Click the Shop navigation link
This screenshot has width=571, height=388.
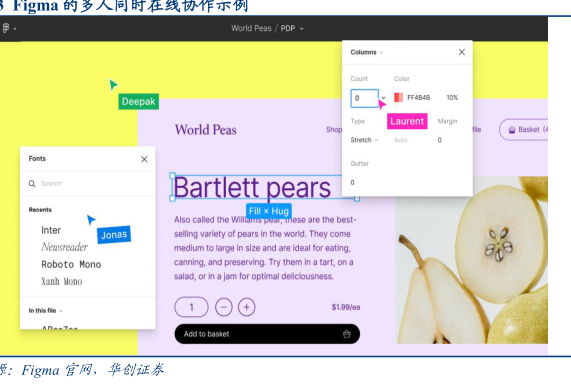point(333,130)
